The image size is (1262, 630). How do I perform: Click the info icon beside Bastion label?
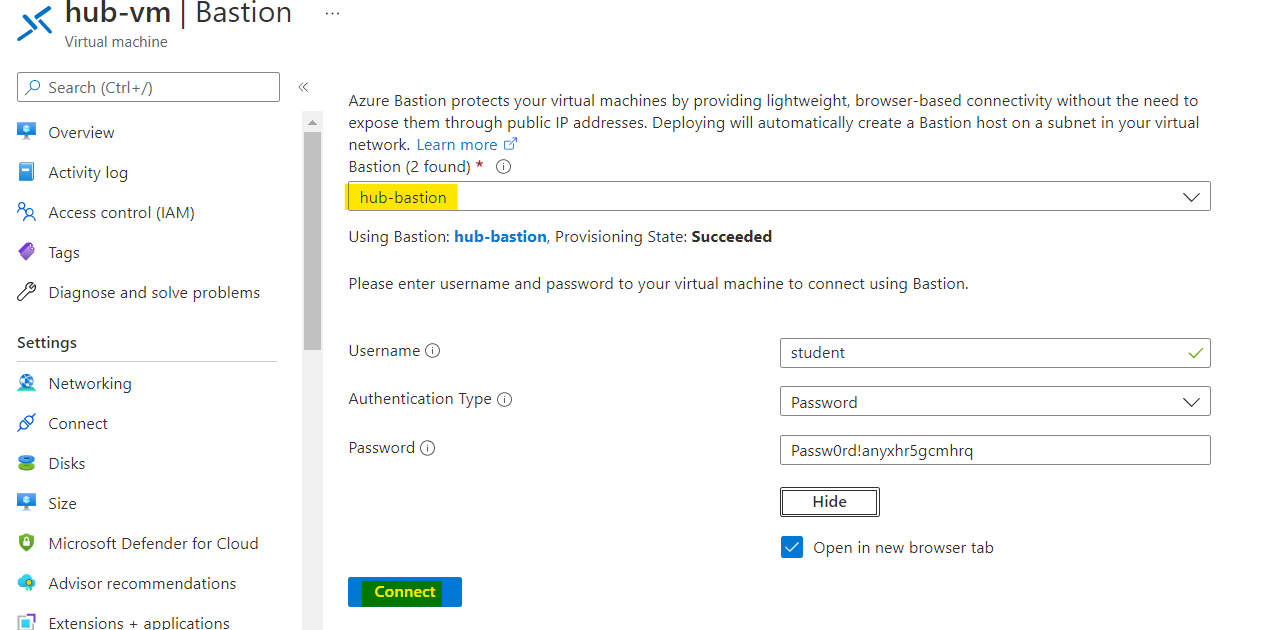tap(504, 167)
